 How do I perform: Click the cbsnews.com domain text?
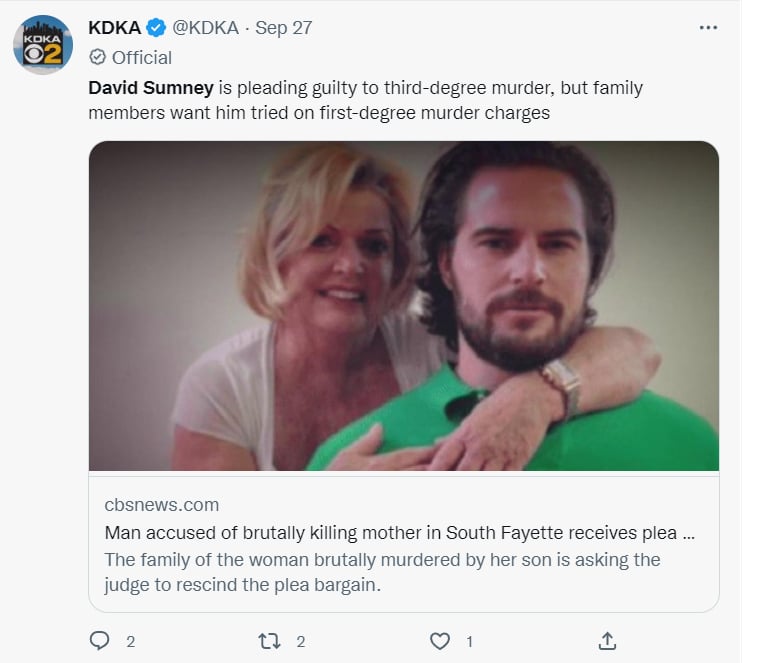[161, 505]
